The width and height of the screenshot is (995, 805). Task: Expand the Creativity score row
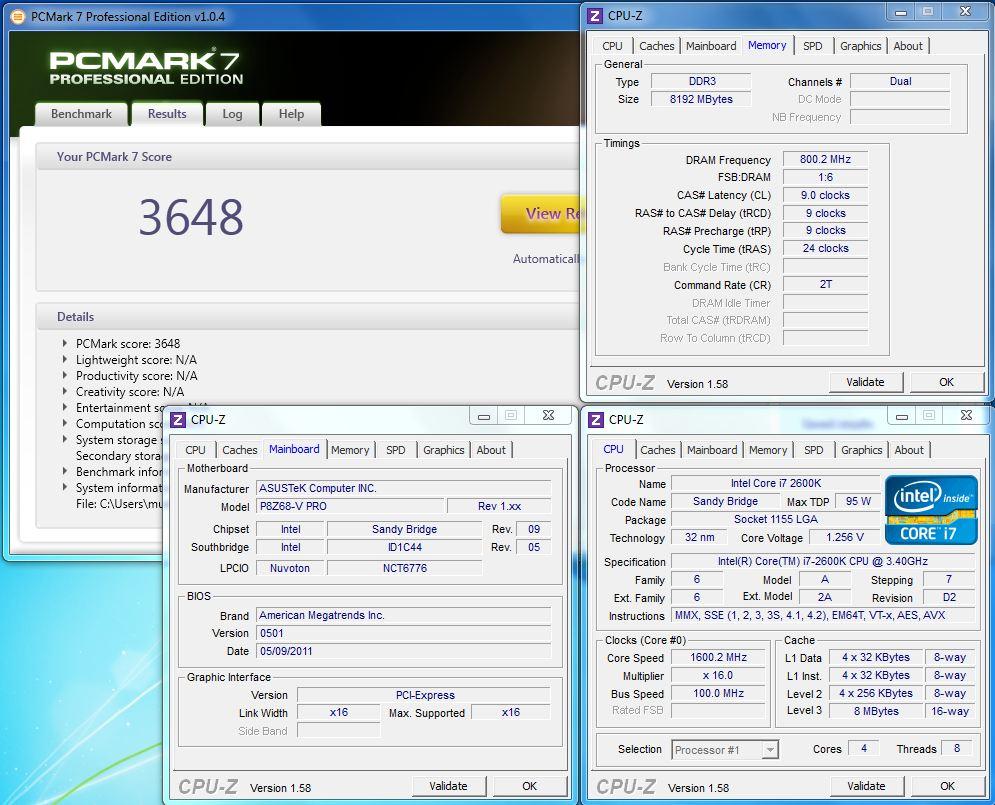coord(65,391)
